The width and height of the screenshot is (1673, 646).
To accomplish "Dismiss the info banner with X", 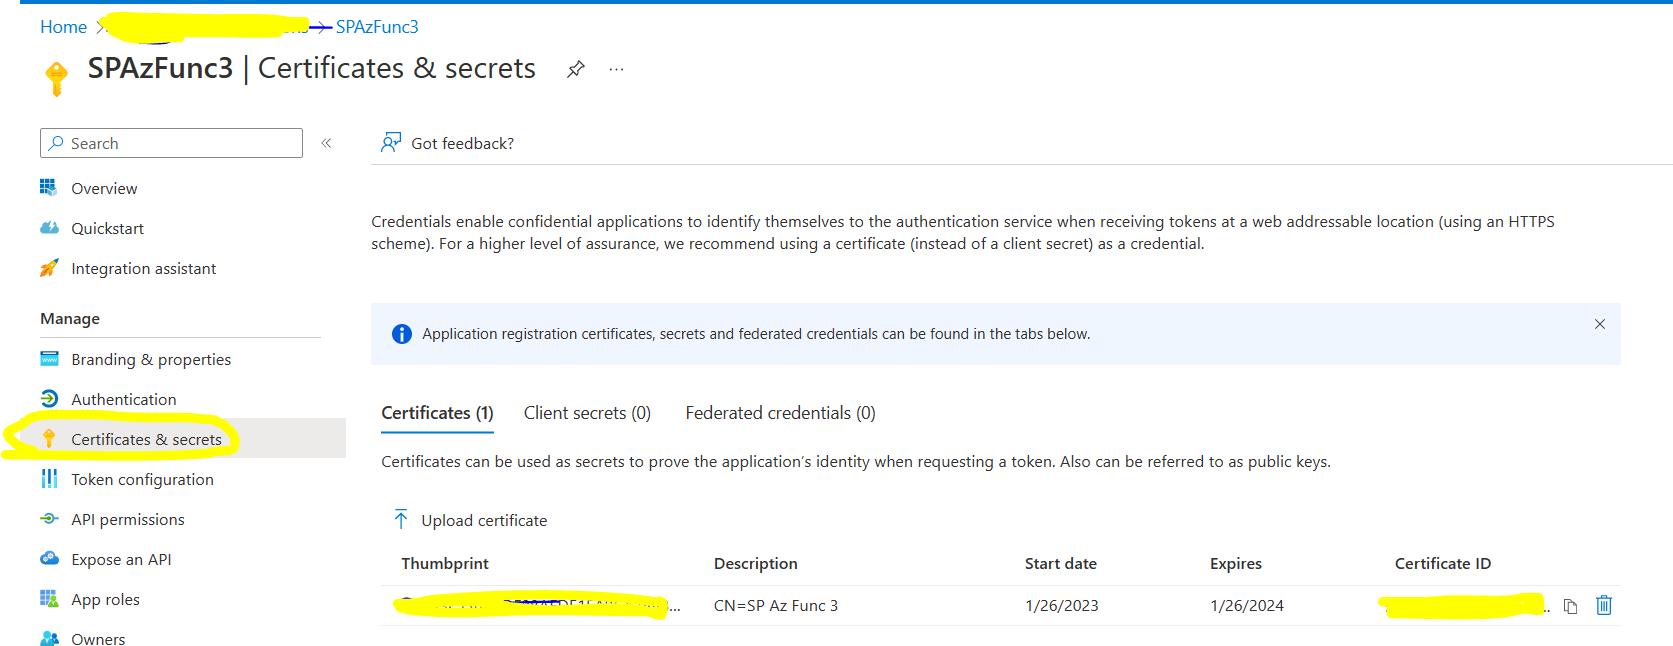I will pyautogui.click(x=1600, y=324).
